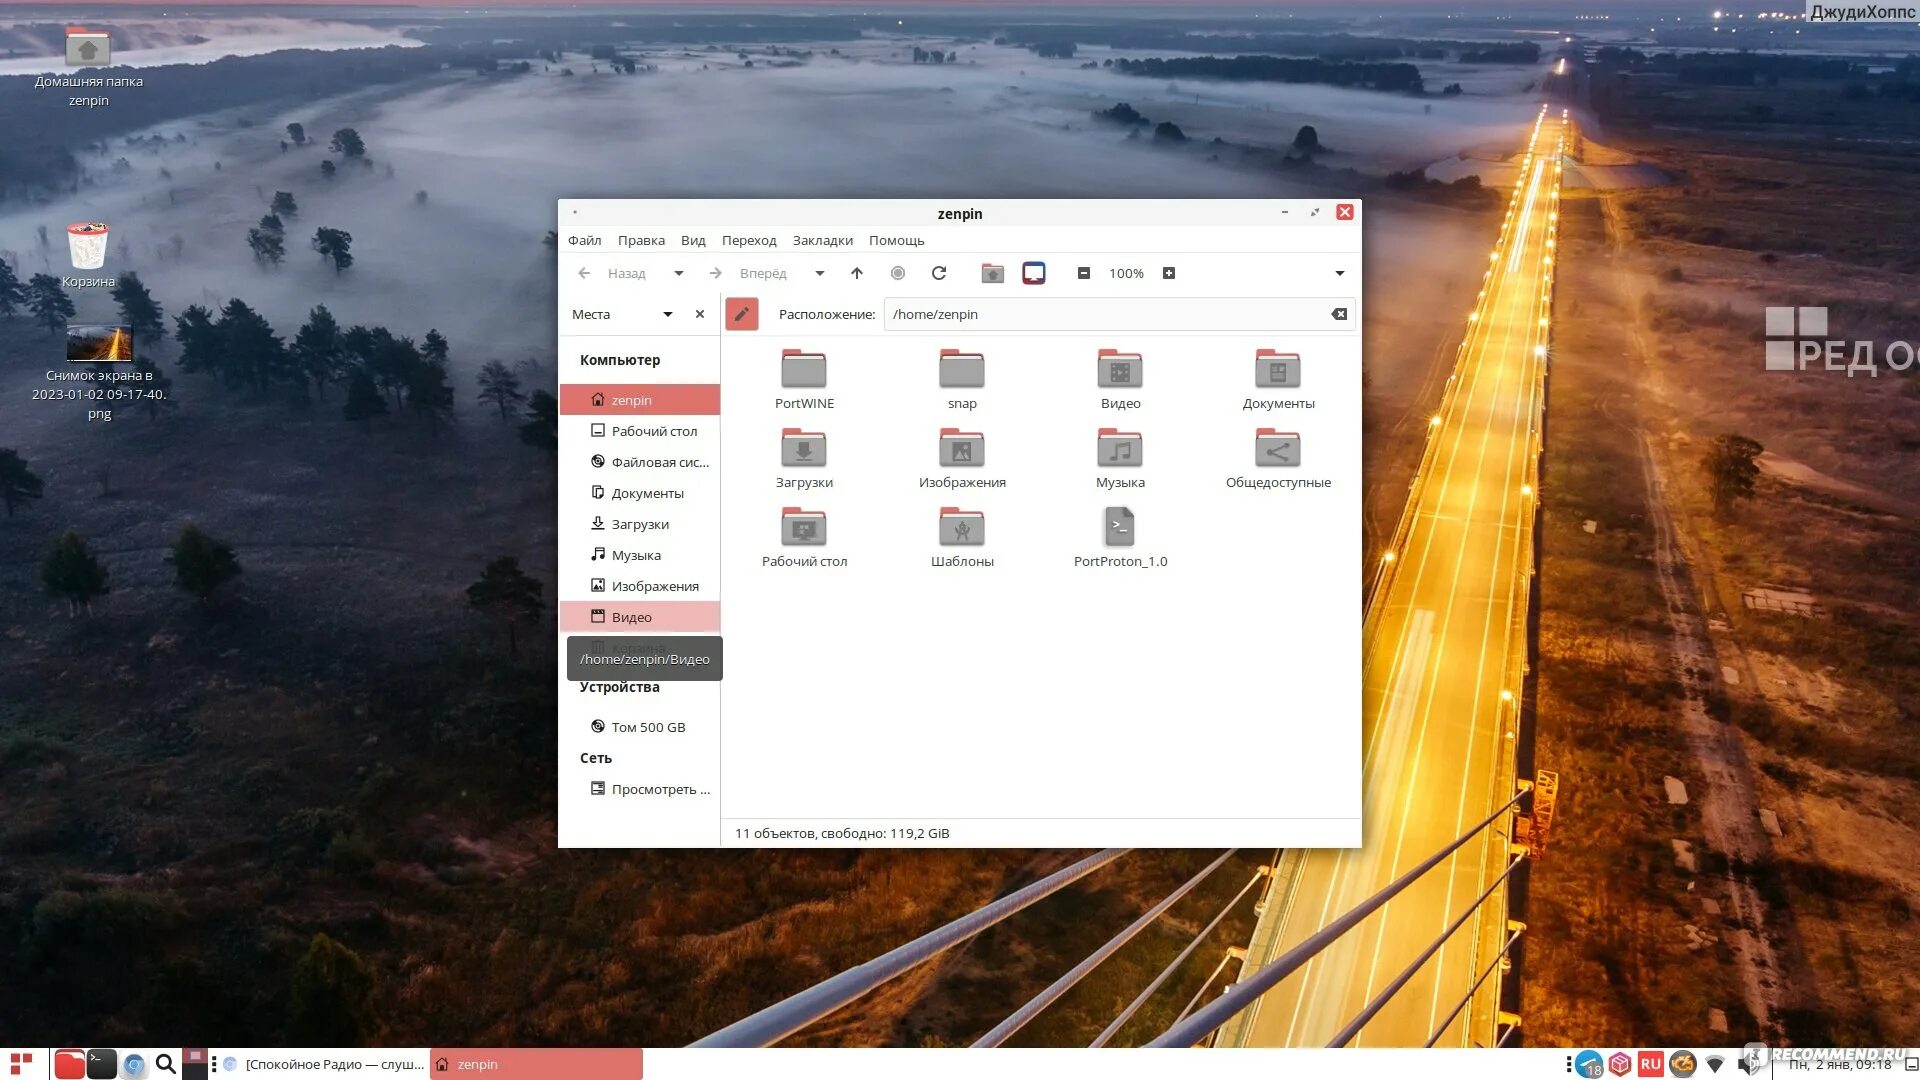Click Просмотреть network entry in sidebar
Viewport: 1920px width, 1080px height.
639,789
